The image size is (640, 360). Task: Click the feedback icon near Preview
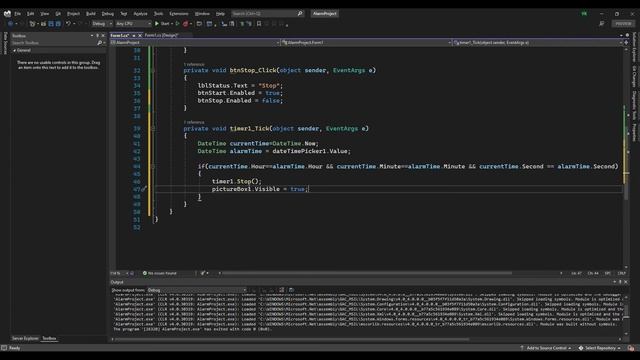pos(602,24)
